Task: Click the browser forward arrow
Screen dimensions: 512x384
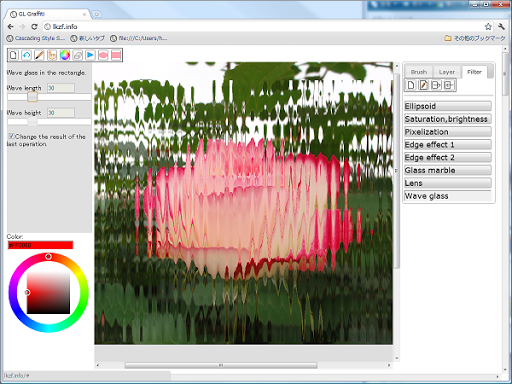Action: pos(22,27)
